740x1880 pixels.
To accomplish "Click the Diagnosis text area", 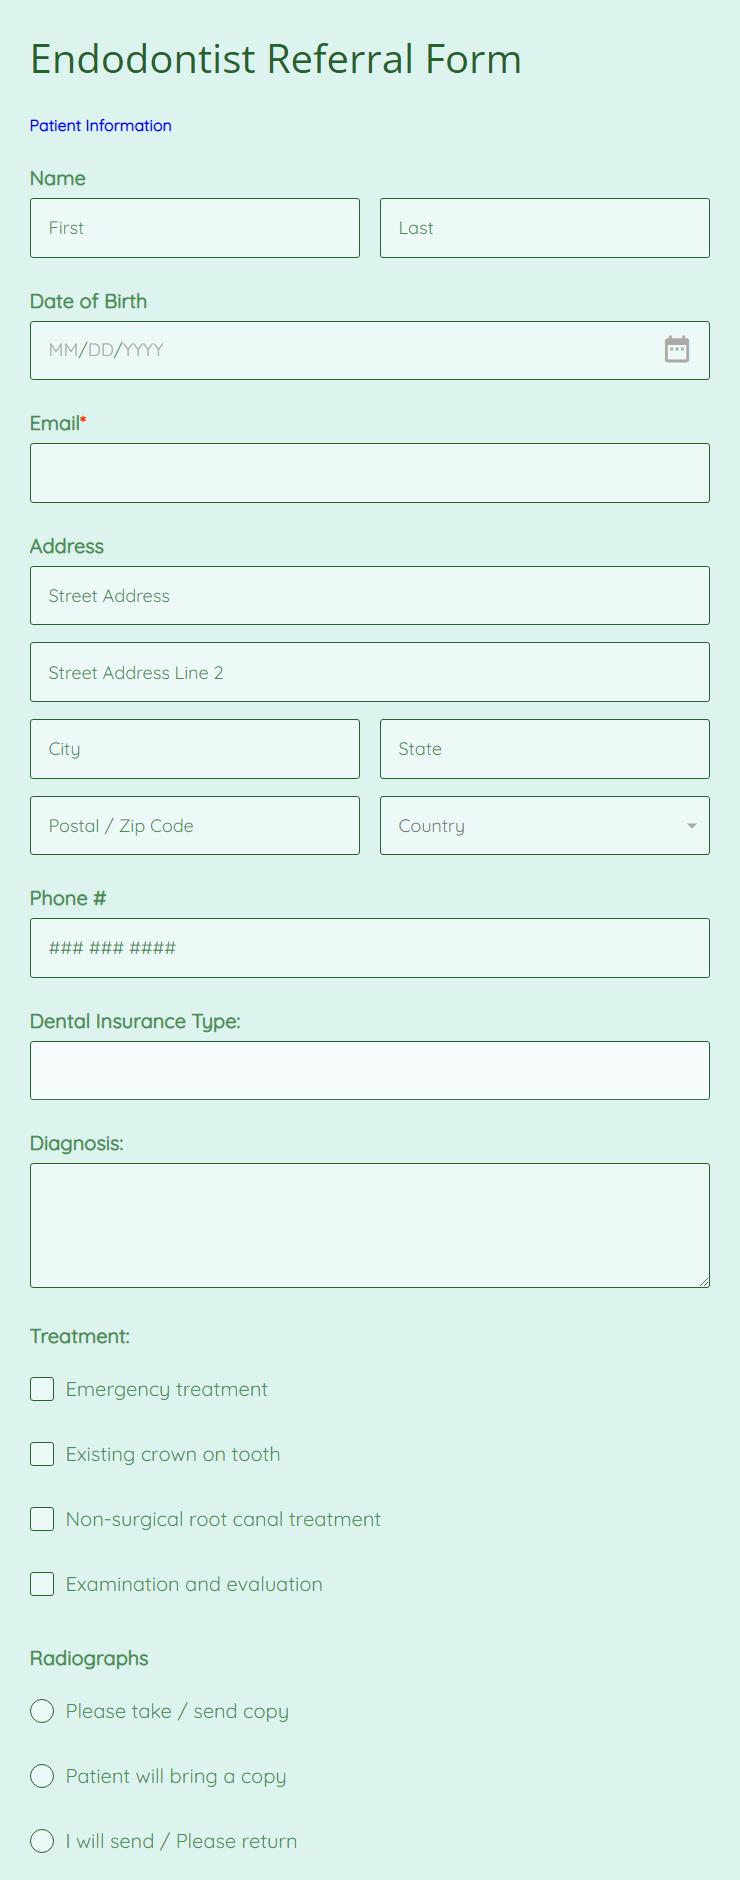I will coord(370,1225).
